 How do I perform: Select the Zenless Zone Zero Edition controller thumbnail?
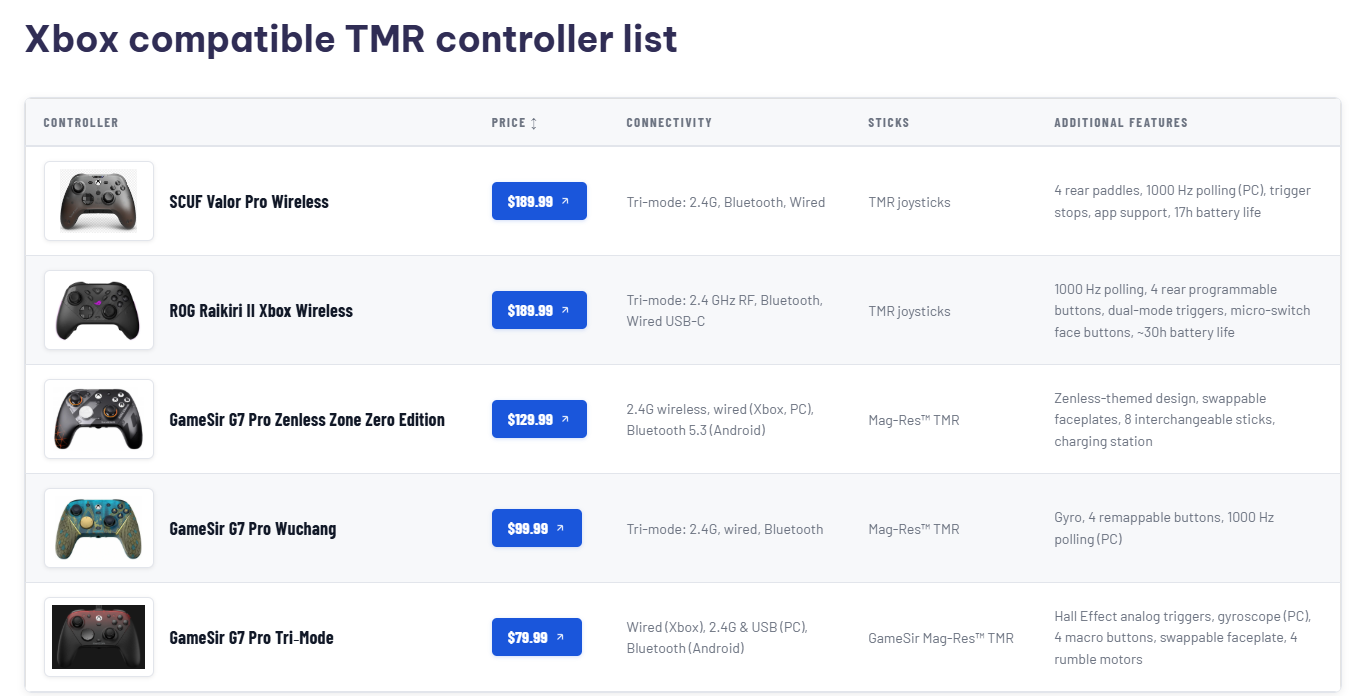point(99,419)
